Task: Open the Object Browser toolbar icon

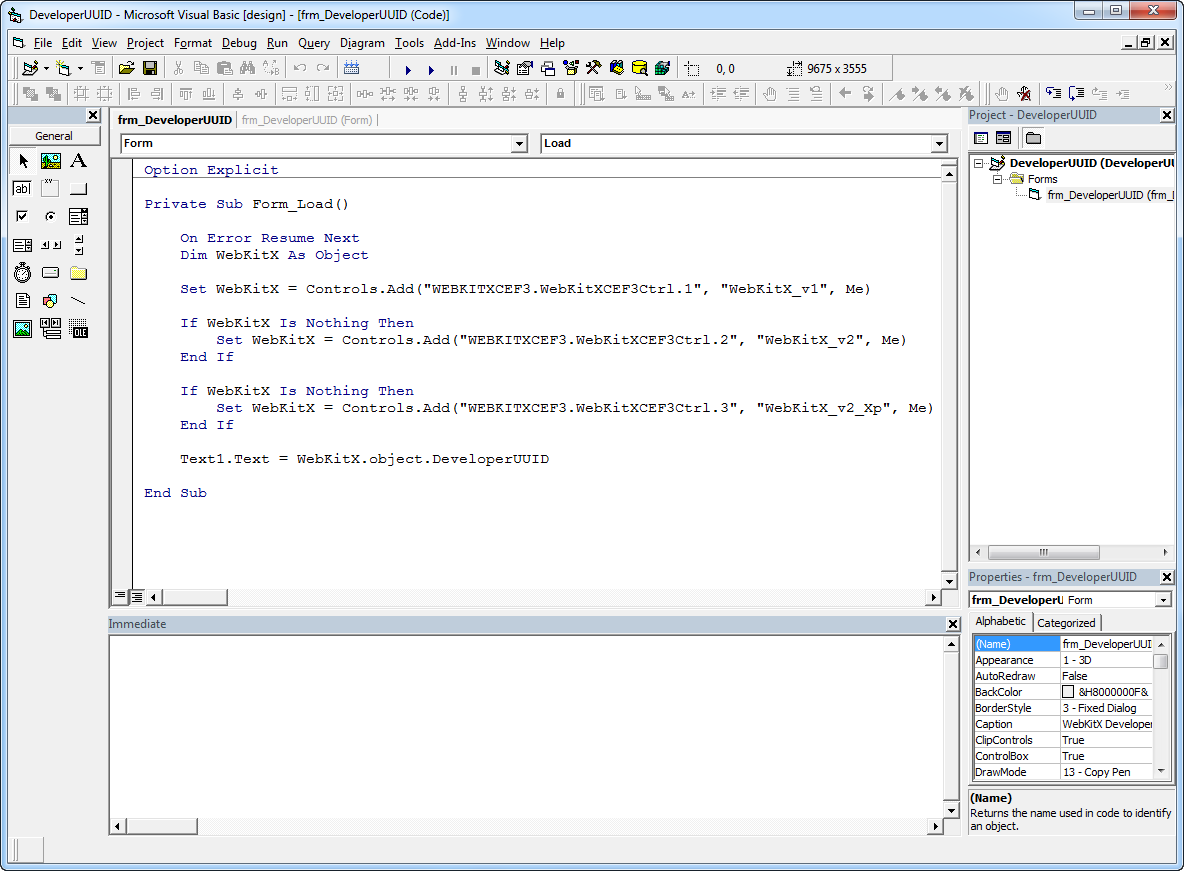Action: pyautogui.click(x=571, y=69)
